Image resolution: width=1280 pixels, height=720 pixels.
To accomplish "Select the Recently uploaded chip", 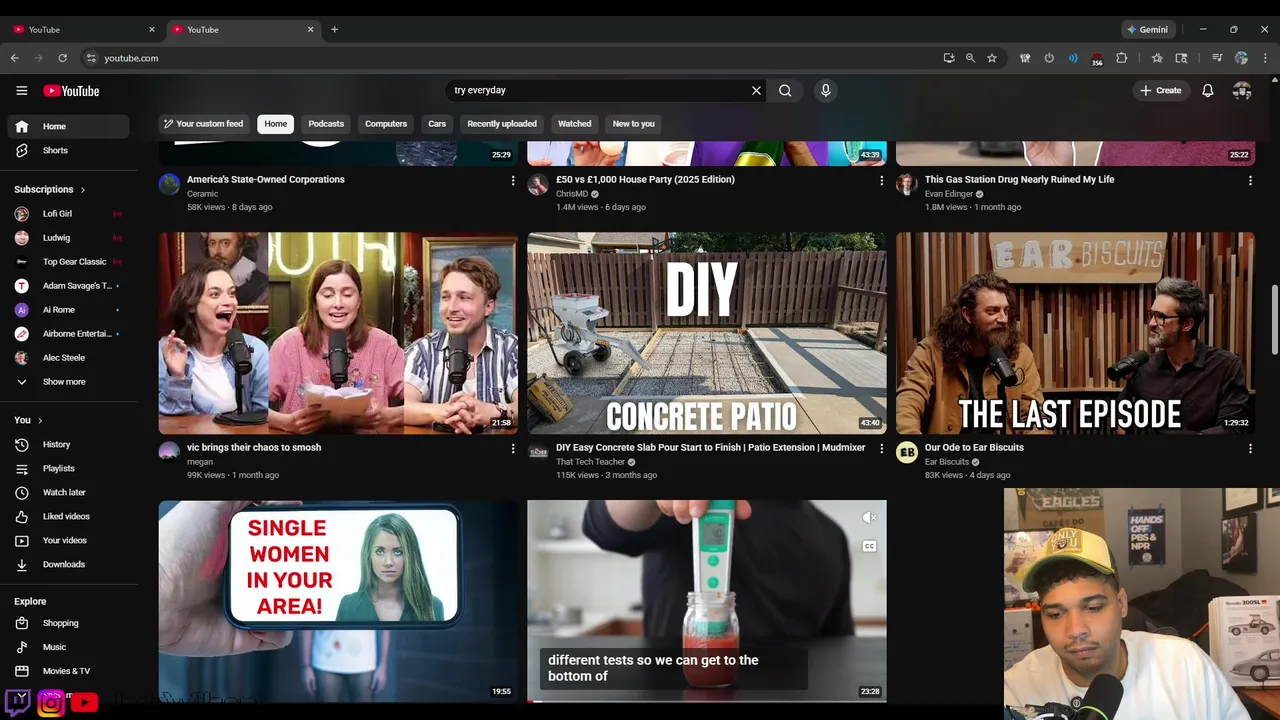I will [x=502, y=124].
